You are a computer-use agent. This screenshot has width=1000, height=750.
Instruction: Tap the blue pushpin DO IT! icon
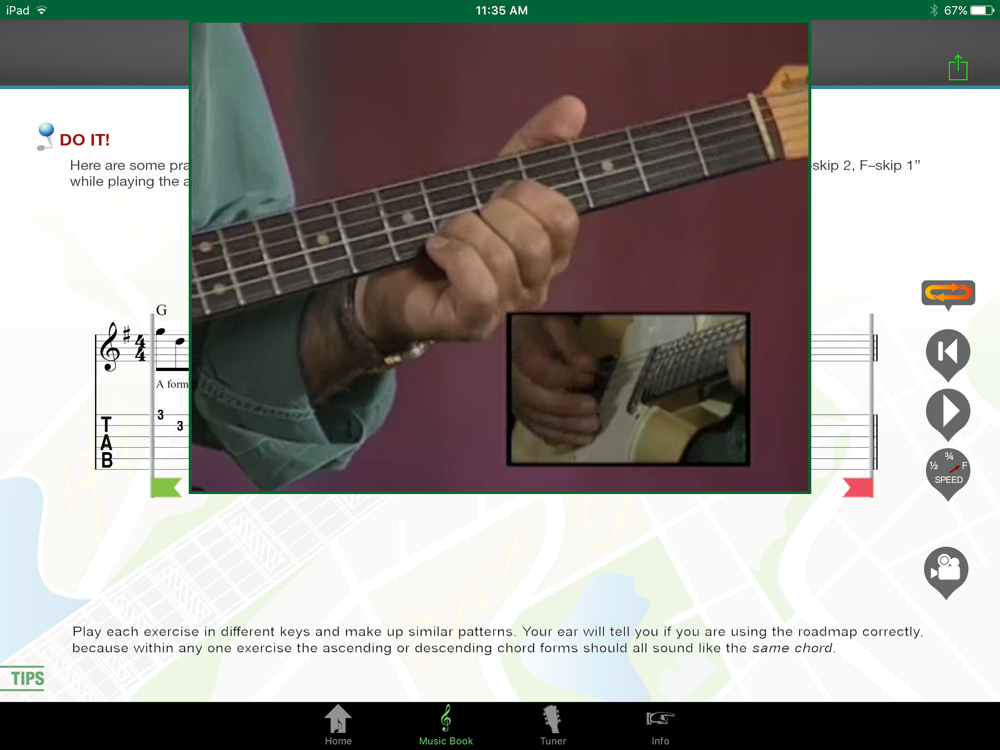45,136
